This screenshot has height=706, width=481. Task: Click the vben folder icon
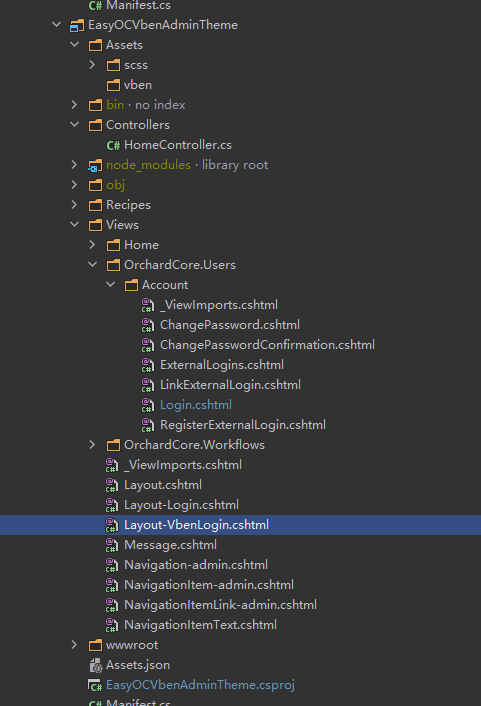(x=113, y=85)
